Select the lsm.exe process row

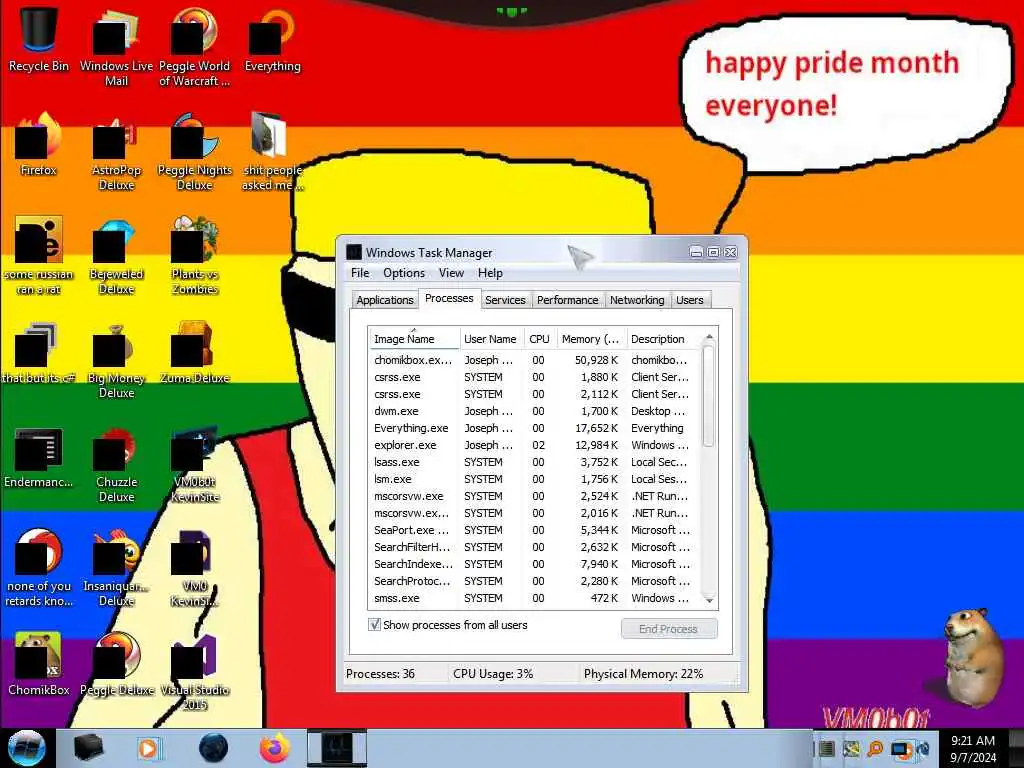[x=534, y=479]
